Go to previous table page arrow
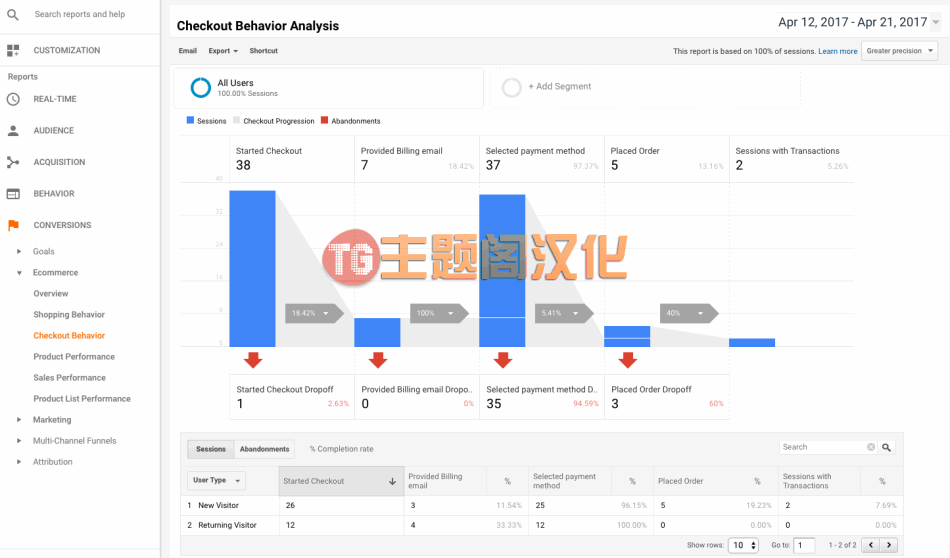Viewport: 950px width, 558px height. (x=871, y=545)
